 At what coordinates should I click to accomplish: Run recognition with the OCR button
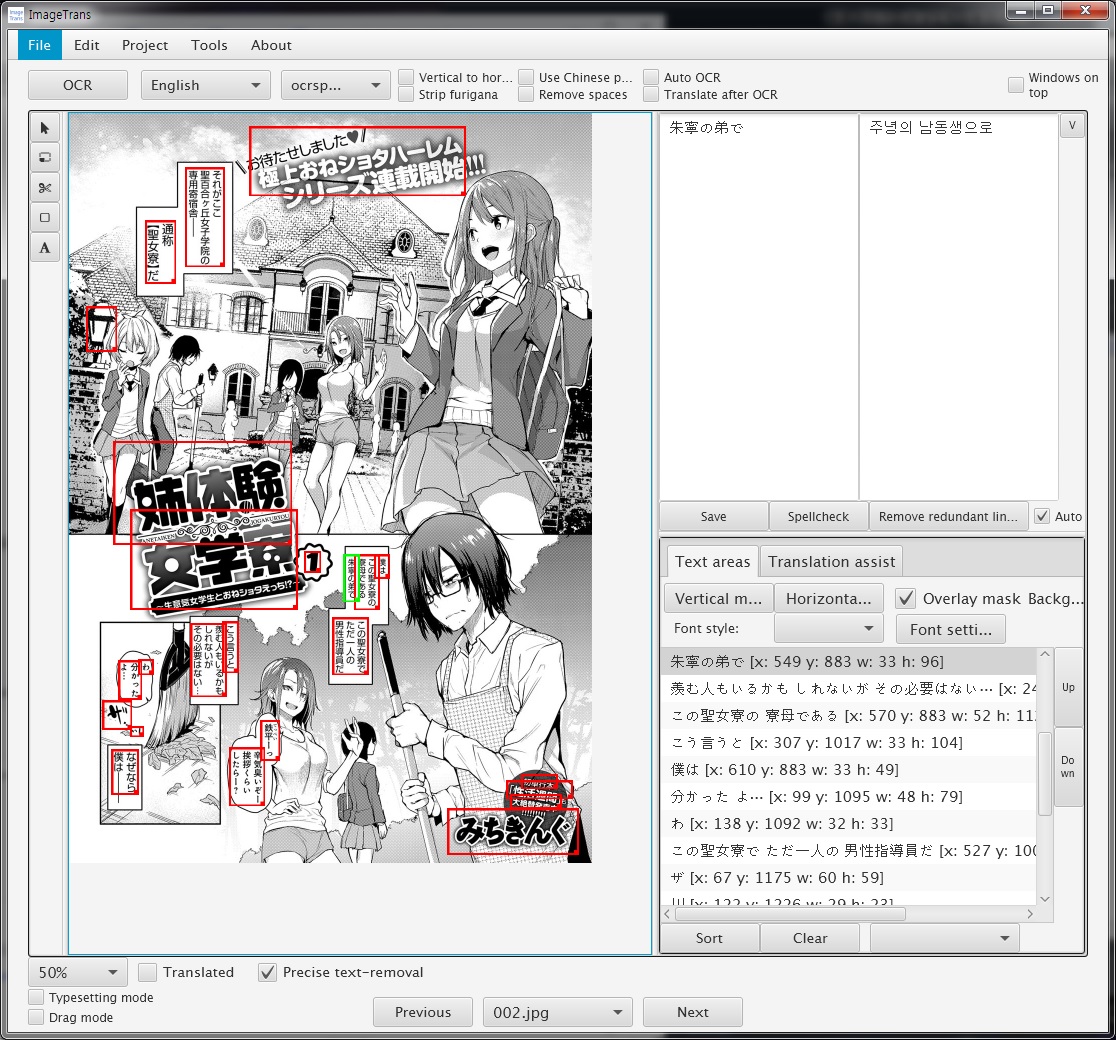pyautogui.click(x=77, y=85)
